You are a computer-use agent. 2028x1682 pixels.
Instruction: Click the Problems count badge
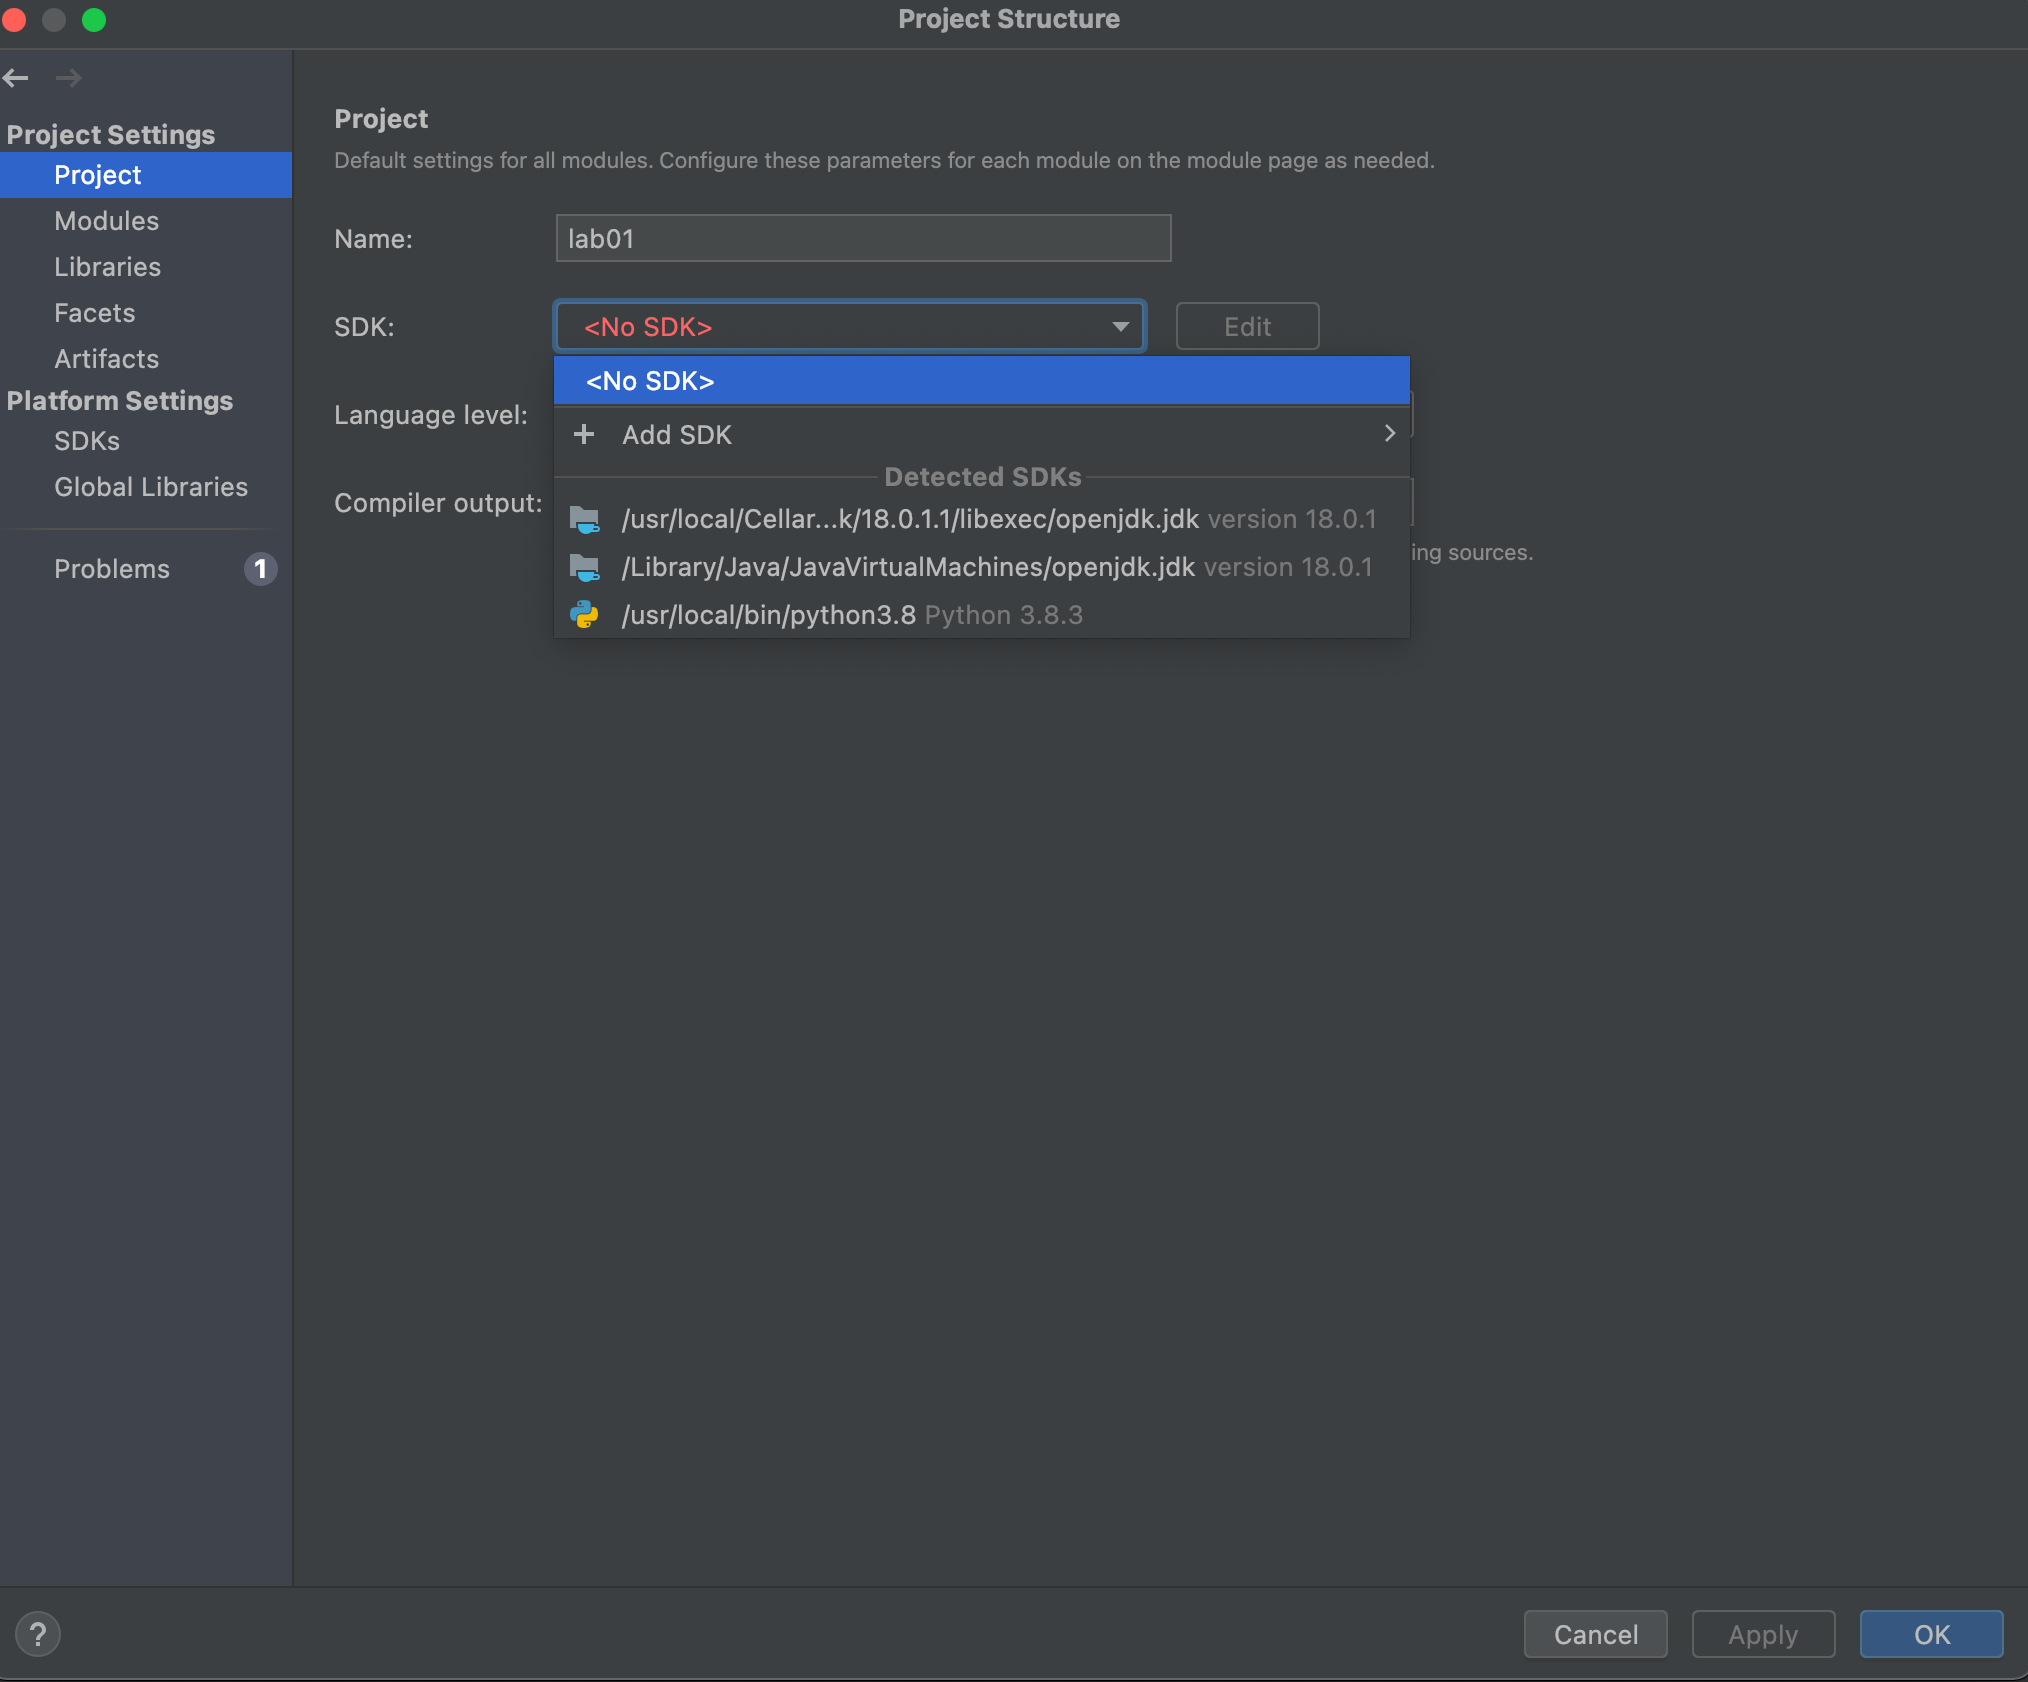coord(260,569)
